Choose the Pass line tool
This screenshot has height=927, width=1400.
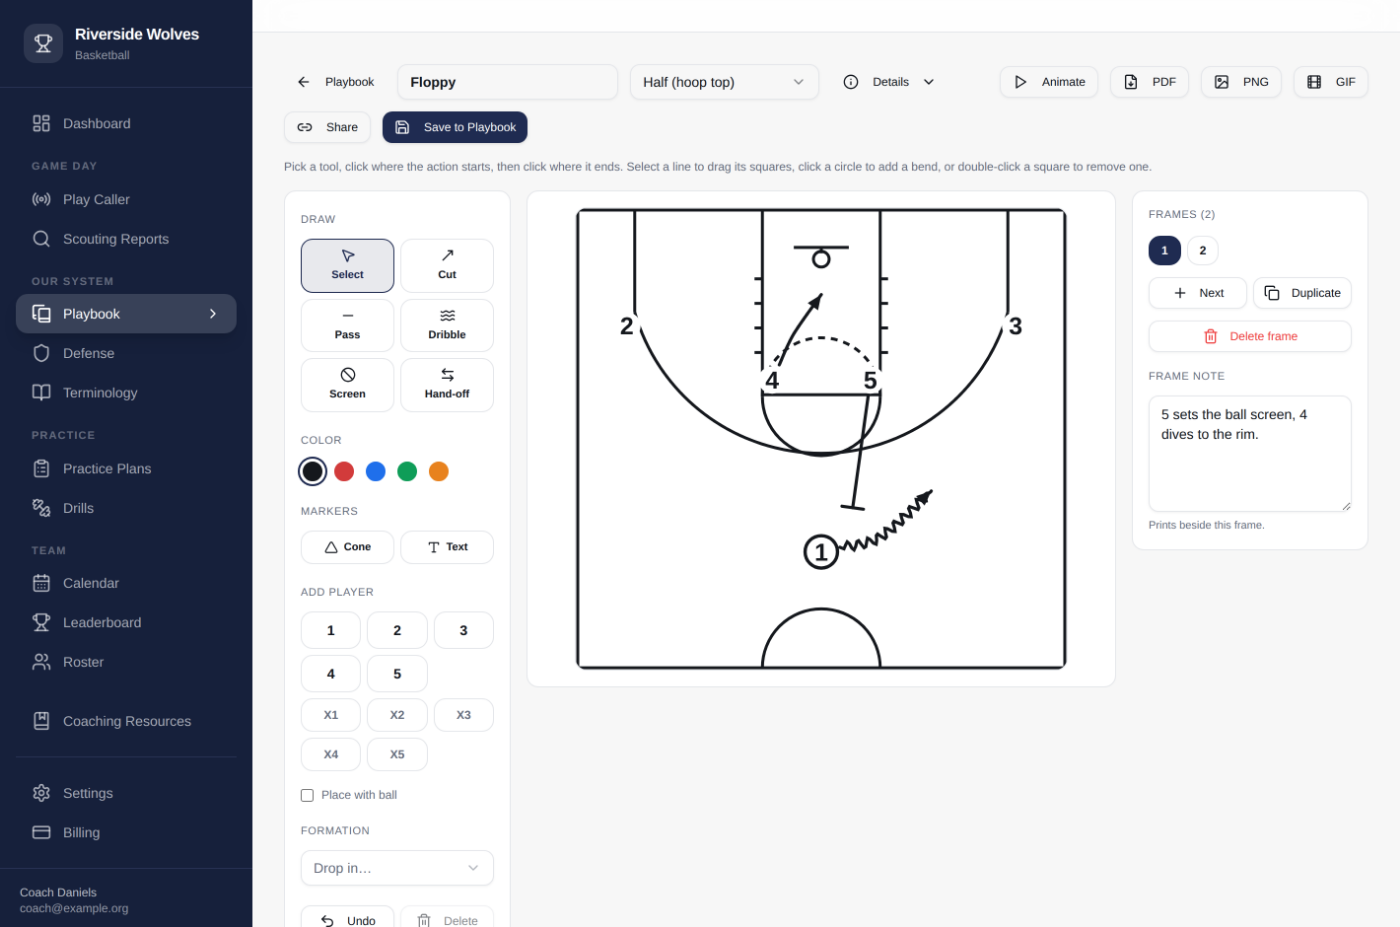[x=347, y=325]
